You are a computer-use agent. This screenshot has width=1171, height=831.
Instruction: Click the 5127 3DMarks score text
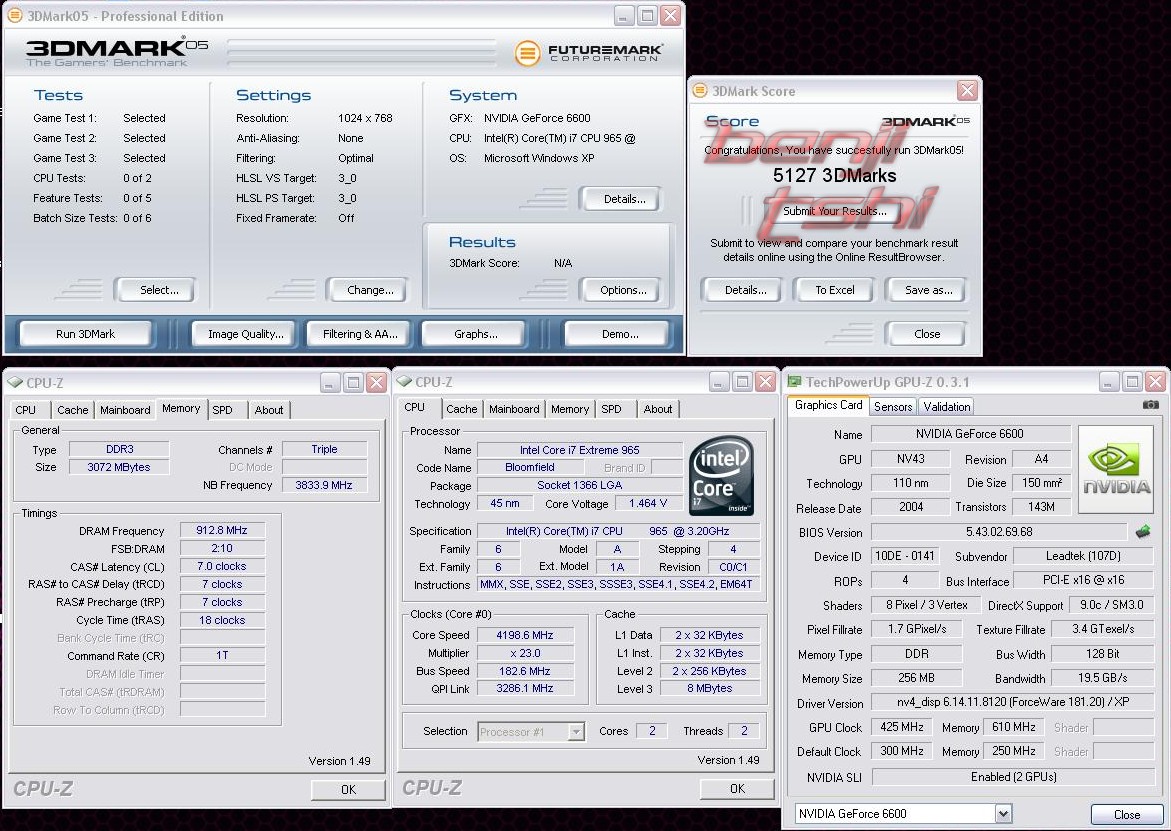coord(834,175)
